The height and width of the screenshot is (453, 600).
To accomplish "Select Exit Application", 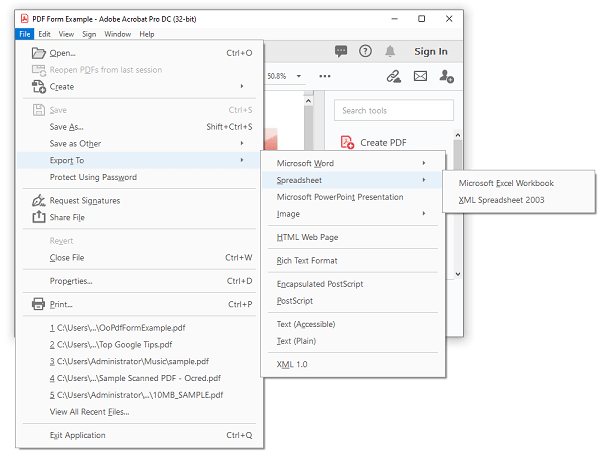I will click(x=139, y=435).
